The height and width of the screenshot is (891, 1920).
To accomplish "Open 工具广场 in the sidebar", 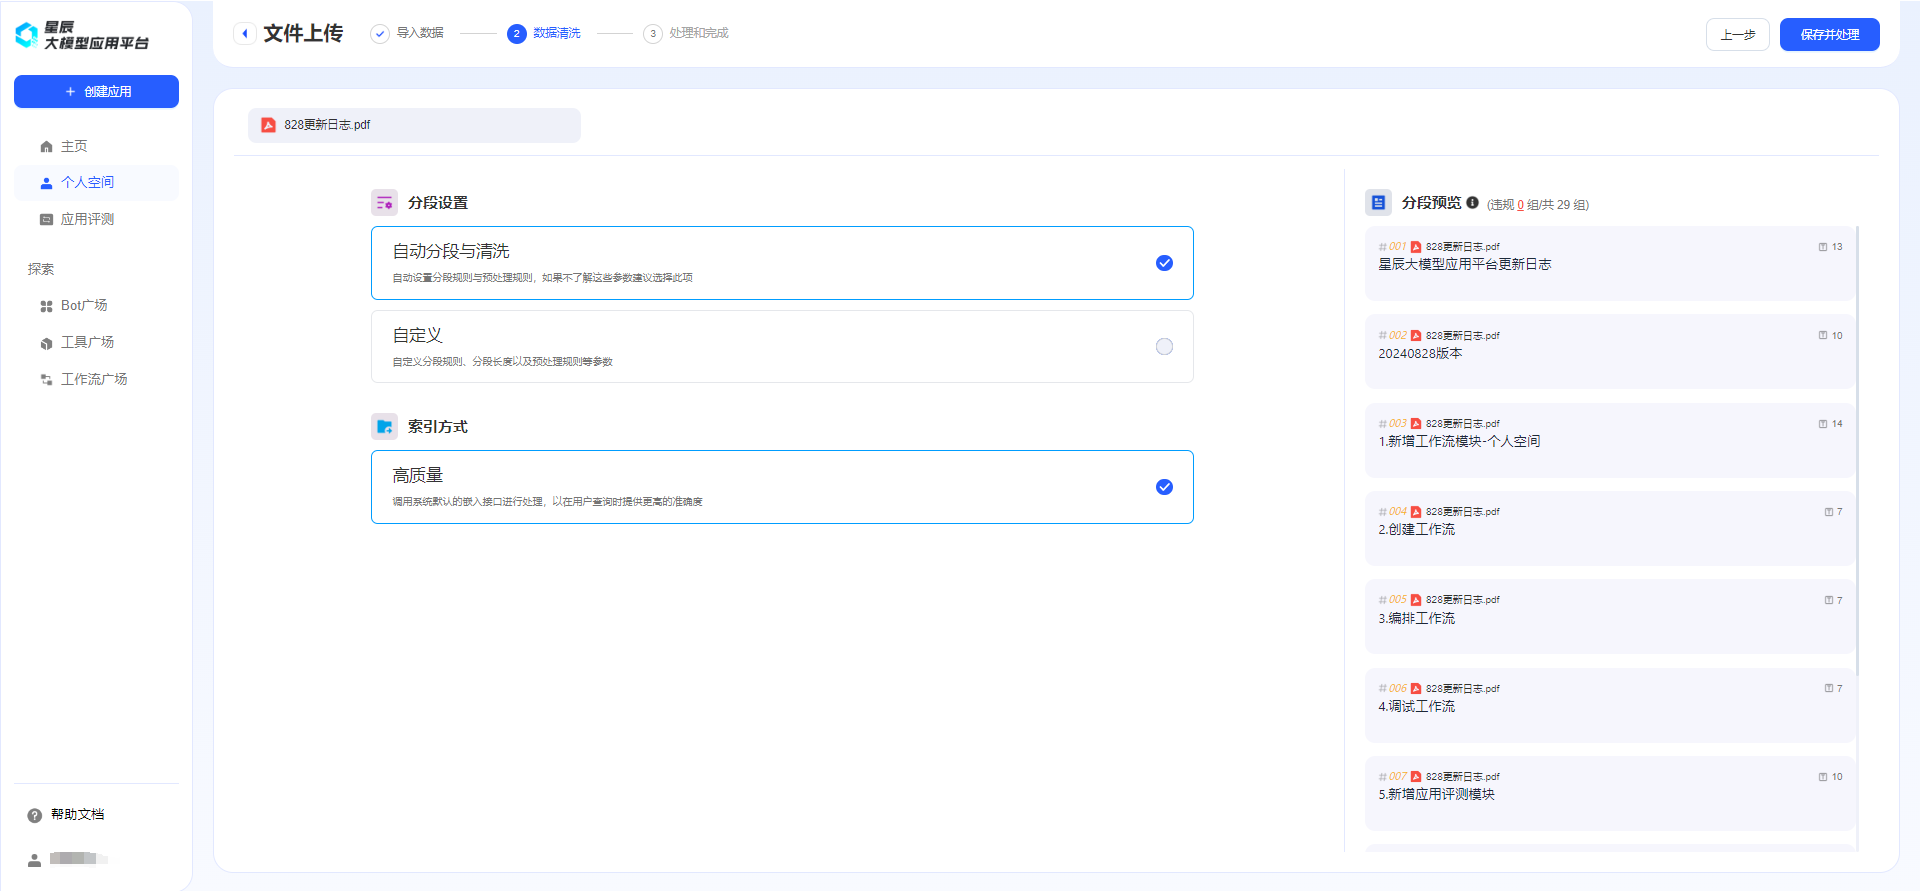I will coord(96,343).
